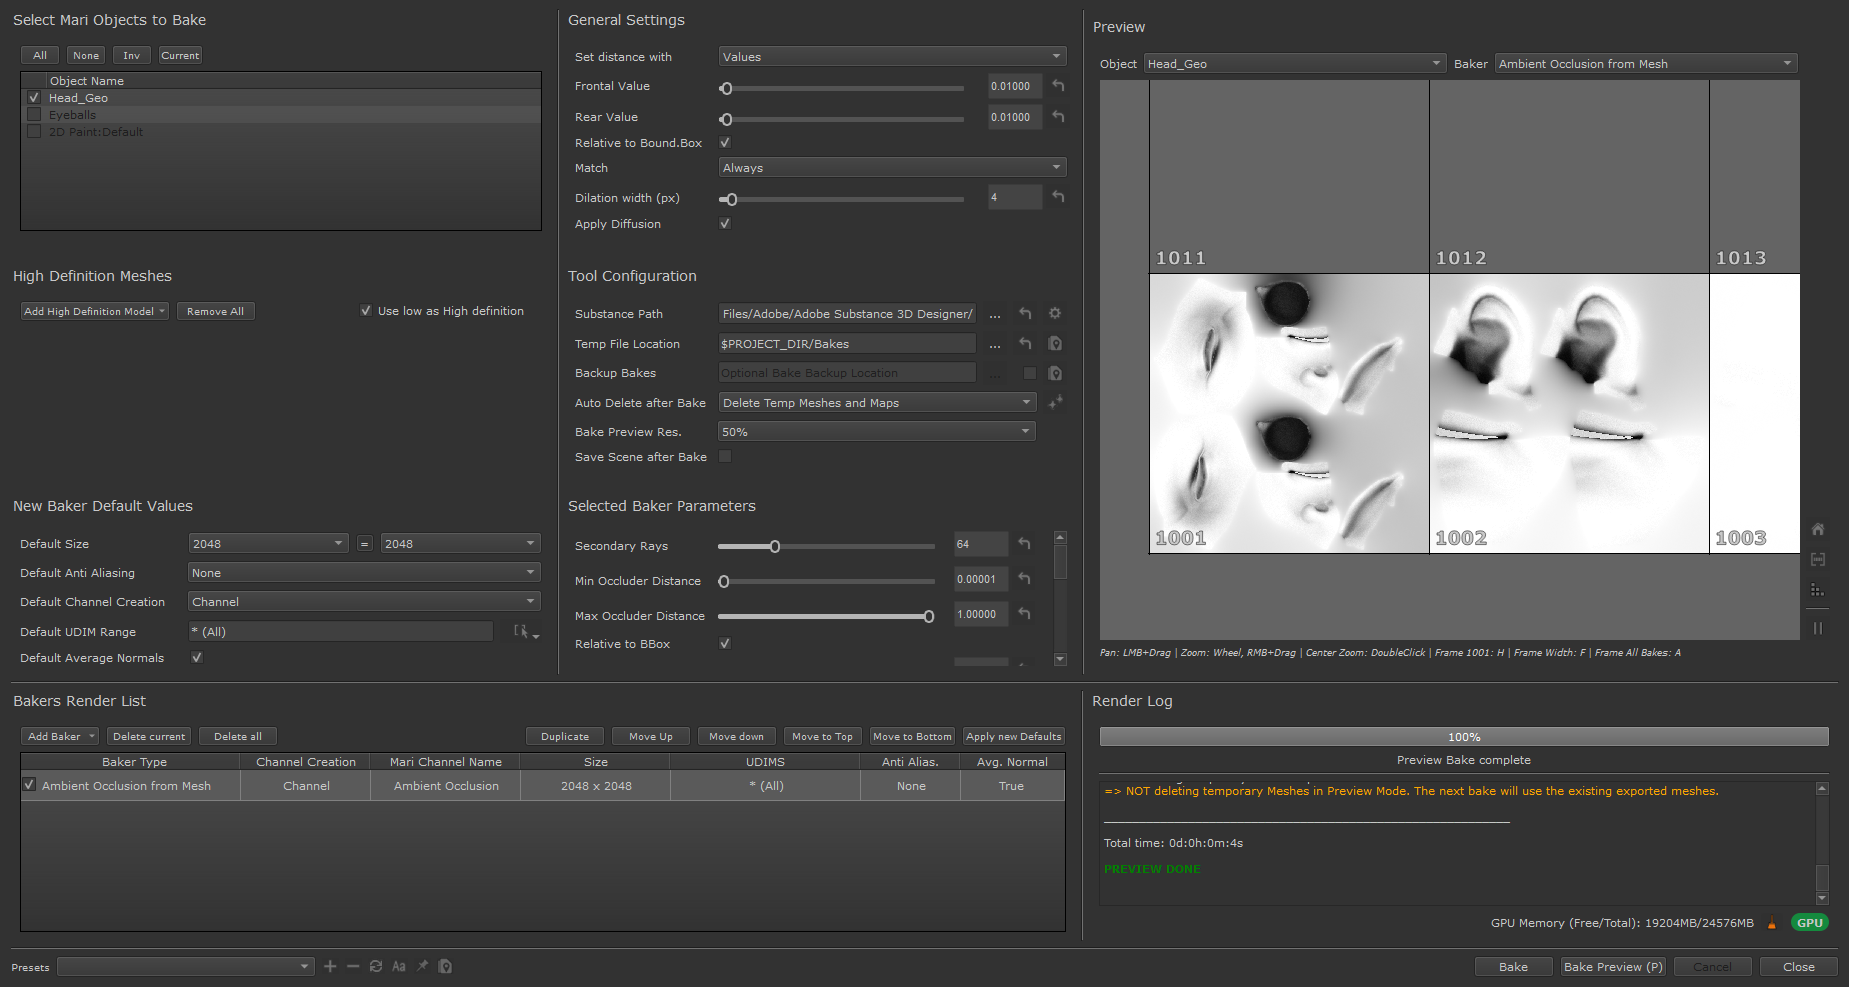Click the pause icon beside the preview
The height and width of the screenshot is (987, 1849).
click(x=1818, y=628)
